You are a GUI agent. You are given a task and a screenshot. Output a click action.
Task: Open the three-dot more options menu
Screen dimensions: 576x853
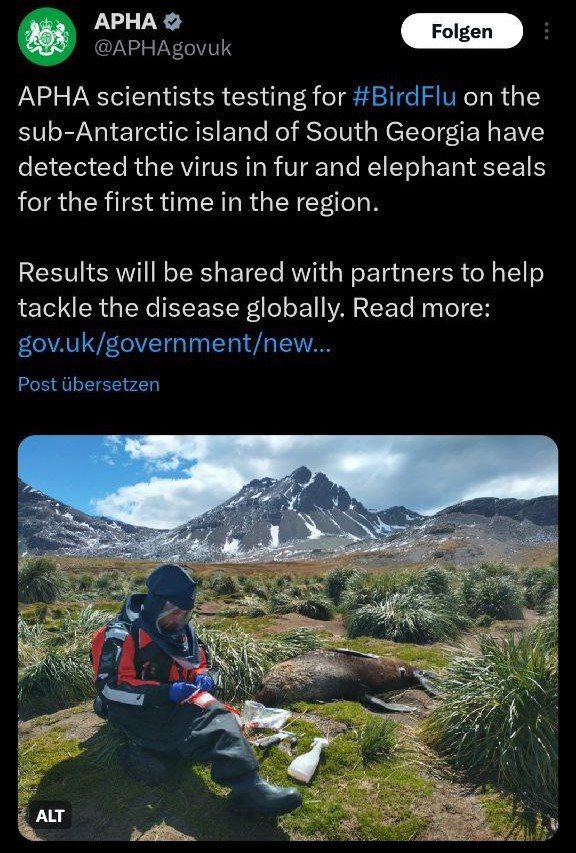coord(546,32)
